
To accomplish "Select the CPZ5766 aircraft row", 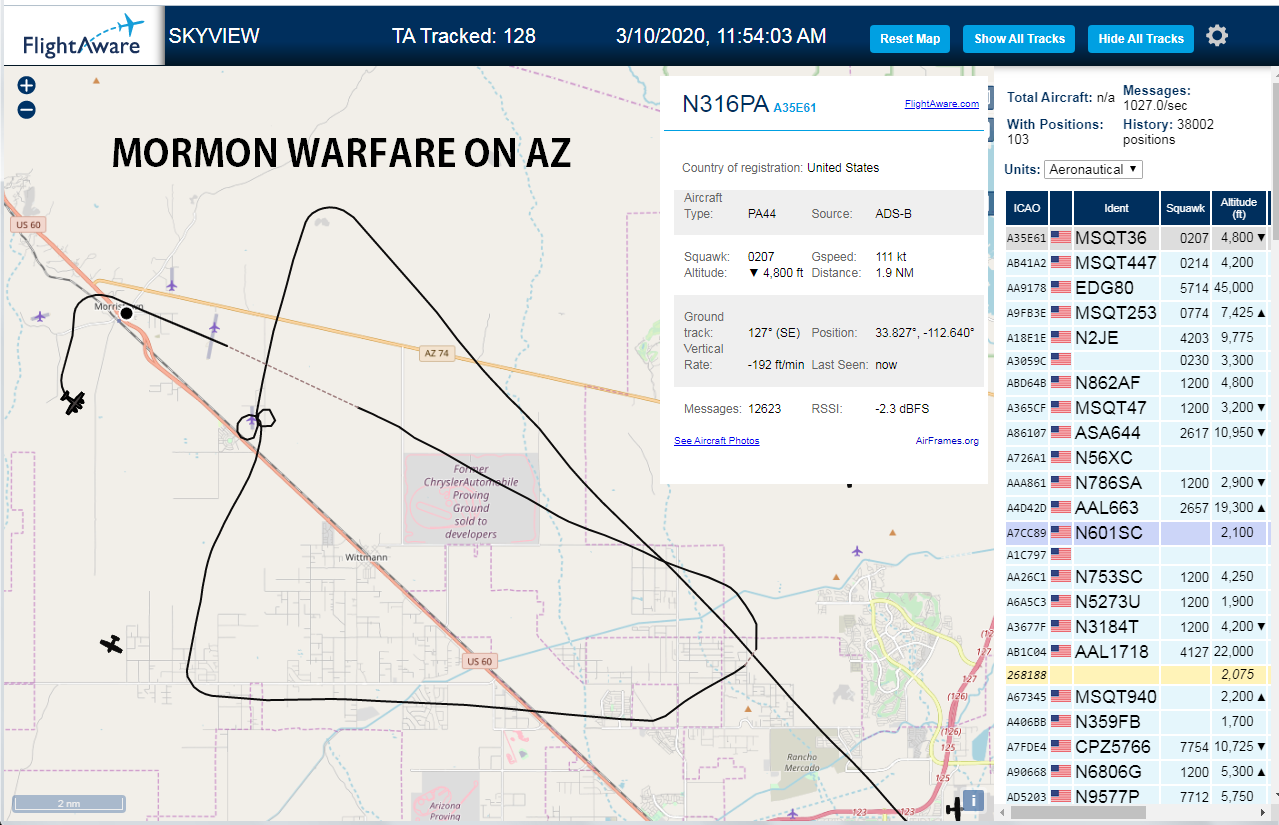I will tap(1137, 746).
